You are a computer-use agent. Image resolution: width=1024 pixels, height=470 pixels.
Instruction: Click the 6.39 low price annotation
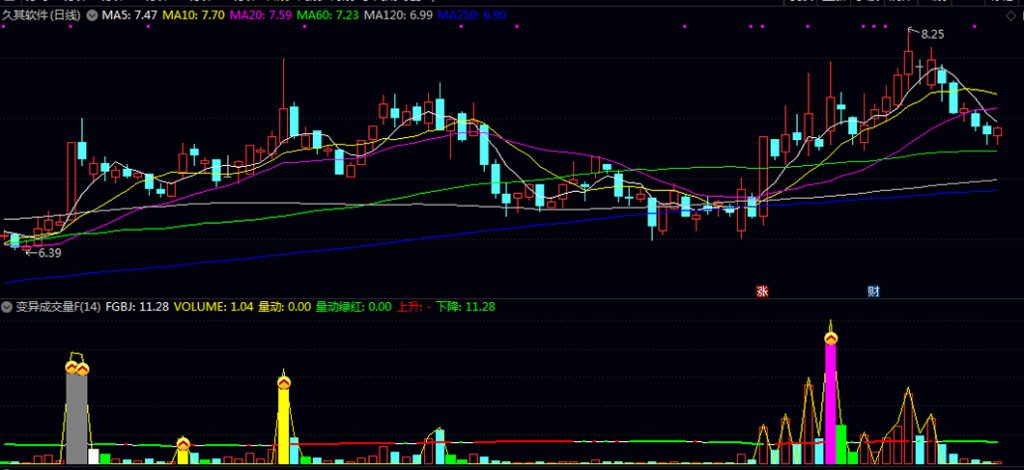click(x=47, y=253)
